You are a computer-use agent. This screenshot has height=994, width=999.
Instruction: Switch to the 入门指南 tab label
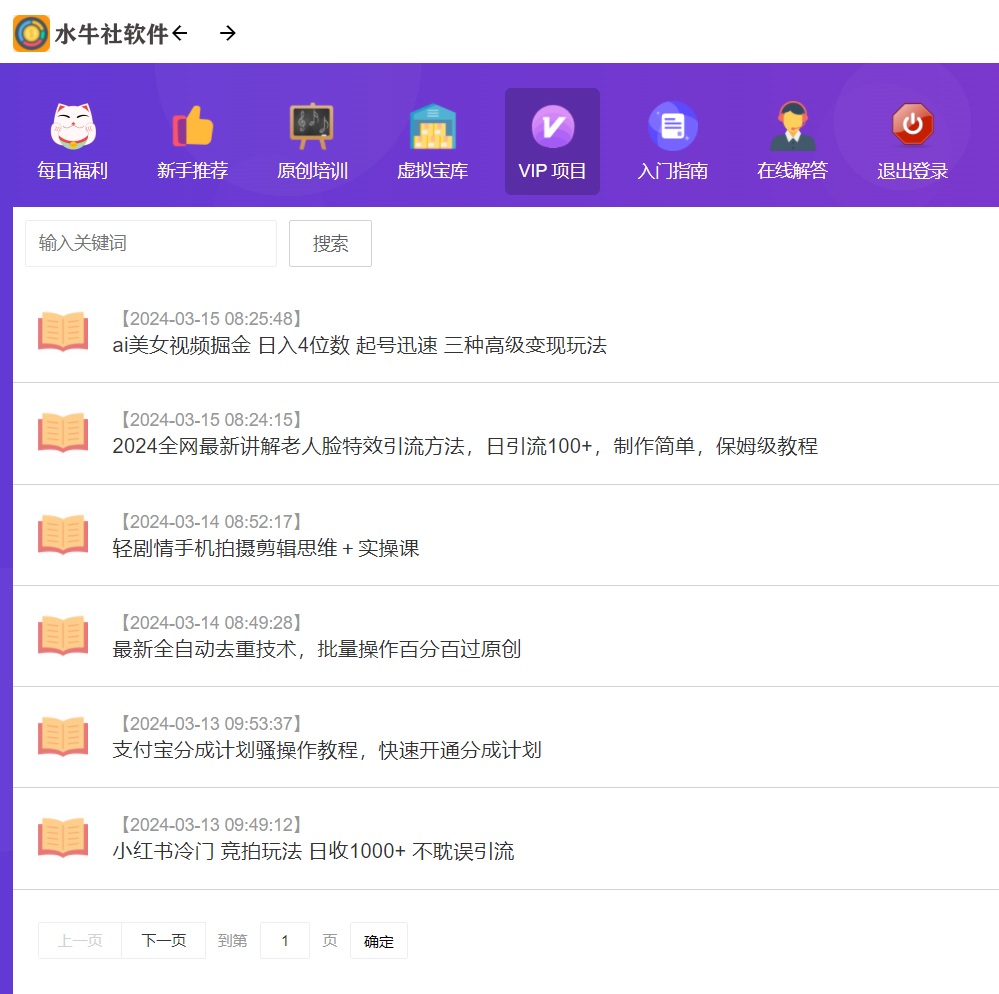coord(672,171)
